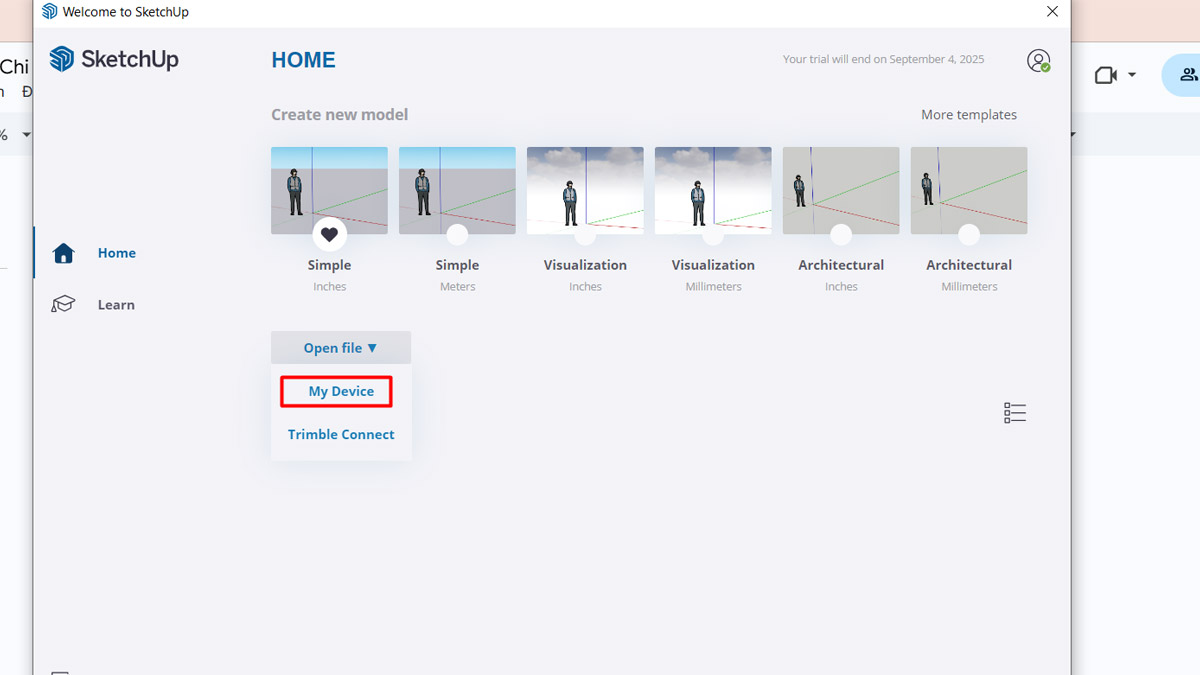Click the Home house icon
The image size is (1200, 675).
click(x=64, y=253)
